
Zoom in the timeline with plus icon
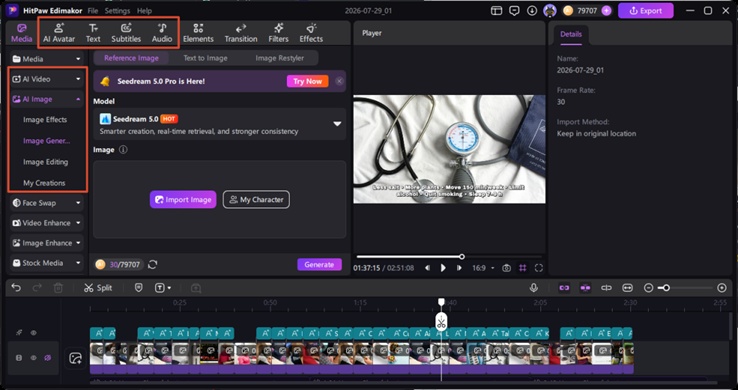tap(722, 287)
